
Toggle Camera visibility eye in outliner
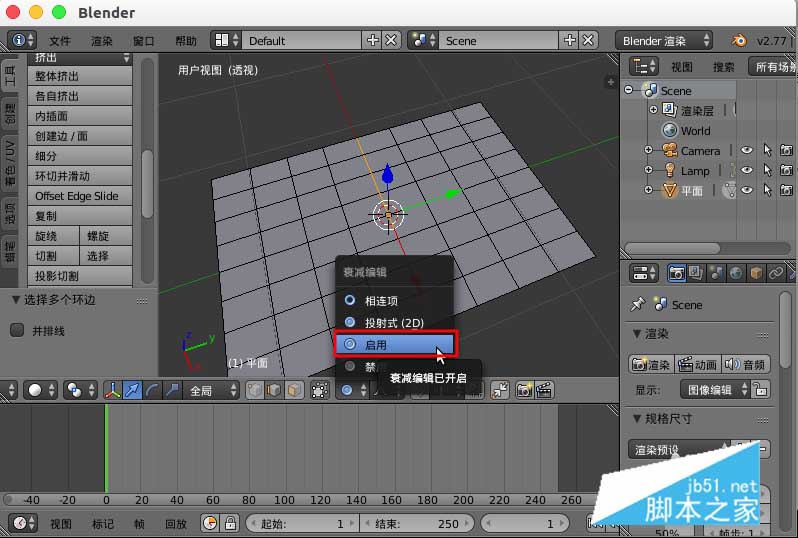click(x=747, y=150)
